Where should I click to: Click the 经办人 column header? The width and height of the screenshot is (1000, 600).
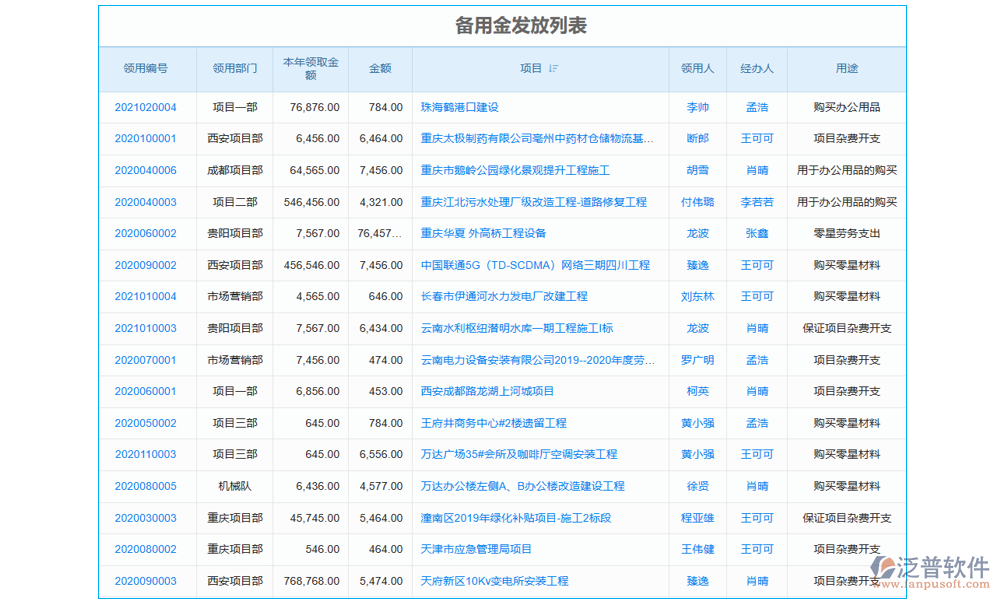click(757, 69)
